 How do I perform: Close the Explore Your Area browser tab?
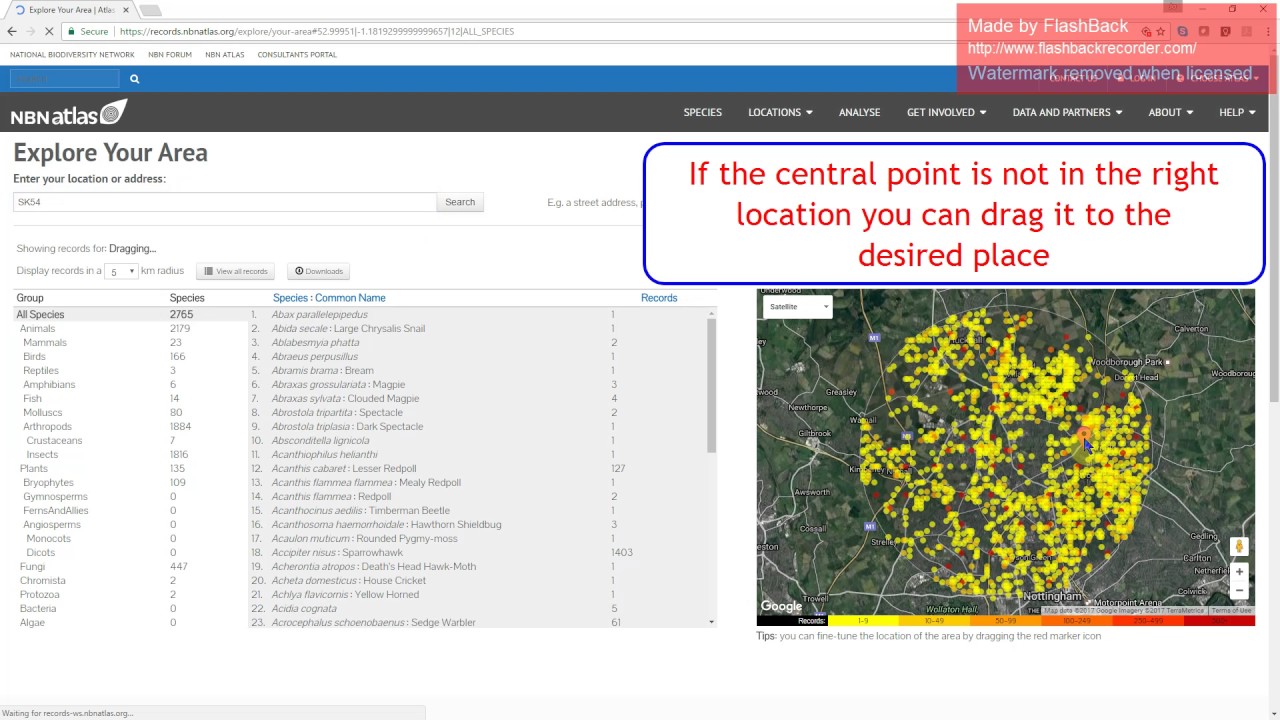[x=125, y=10]
